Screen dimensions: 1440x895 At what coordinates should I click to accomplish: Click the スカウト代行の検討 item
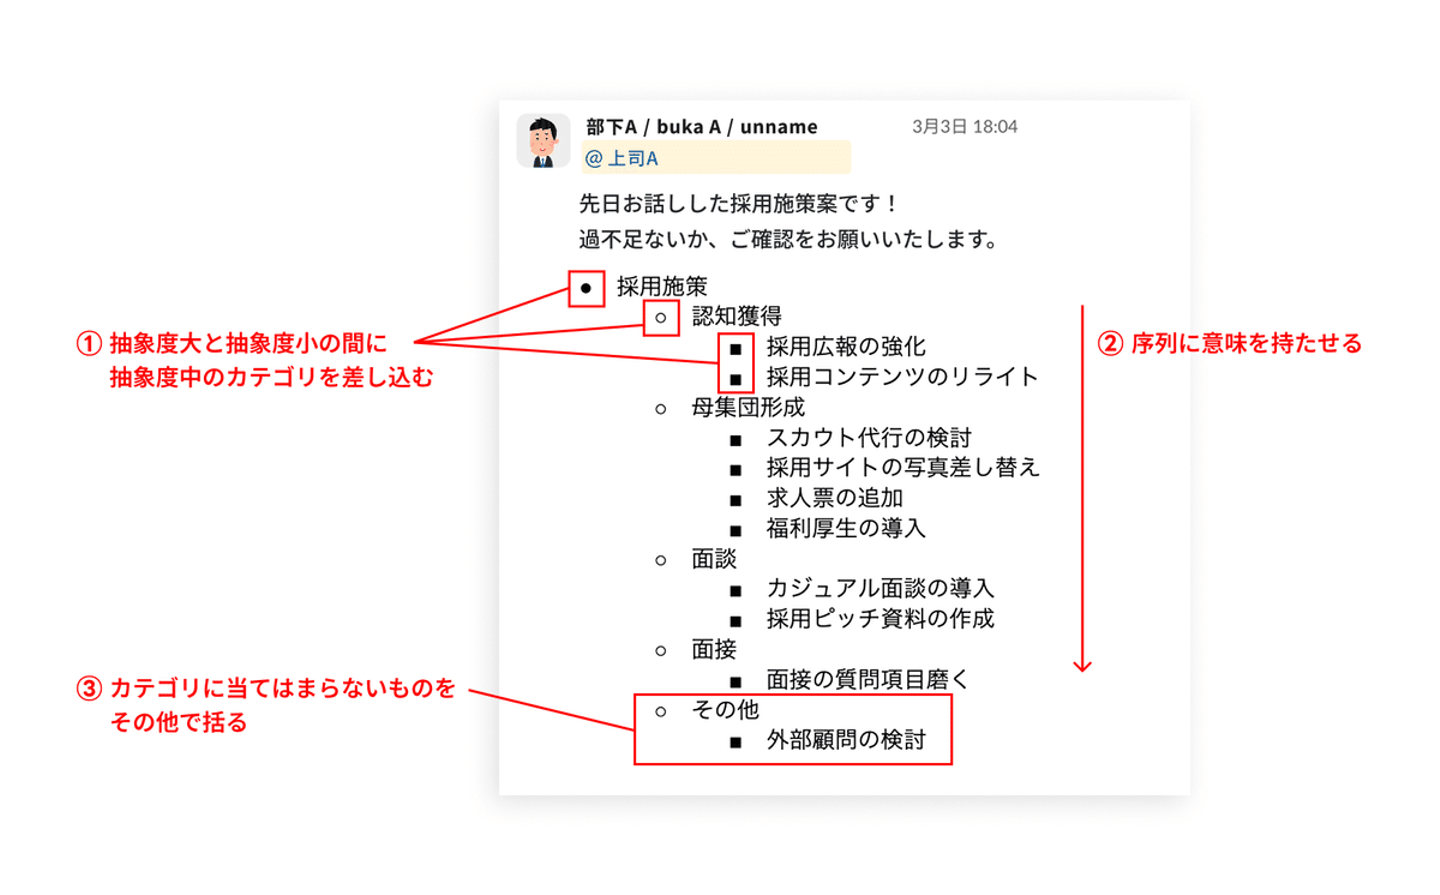pos(869,438)
